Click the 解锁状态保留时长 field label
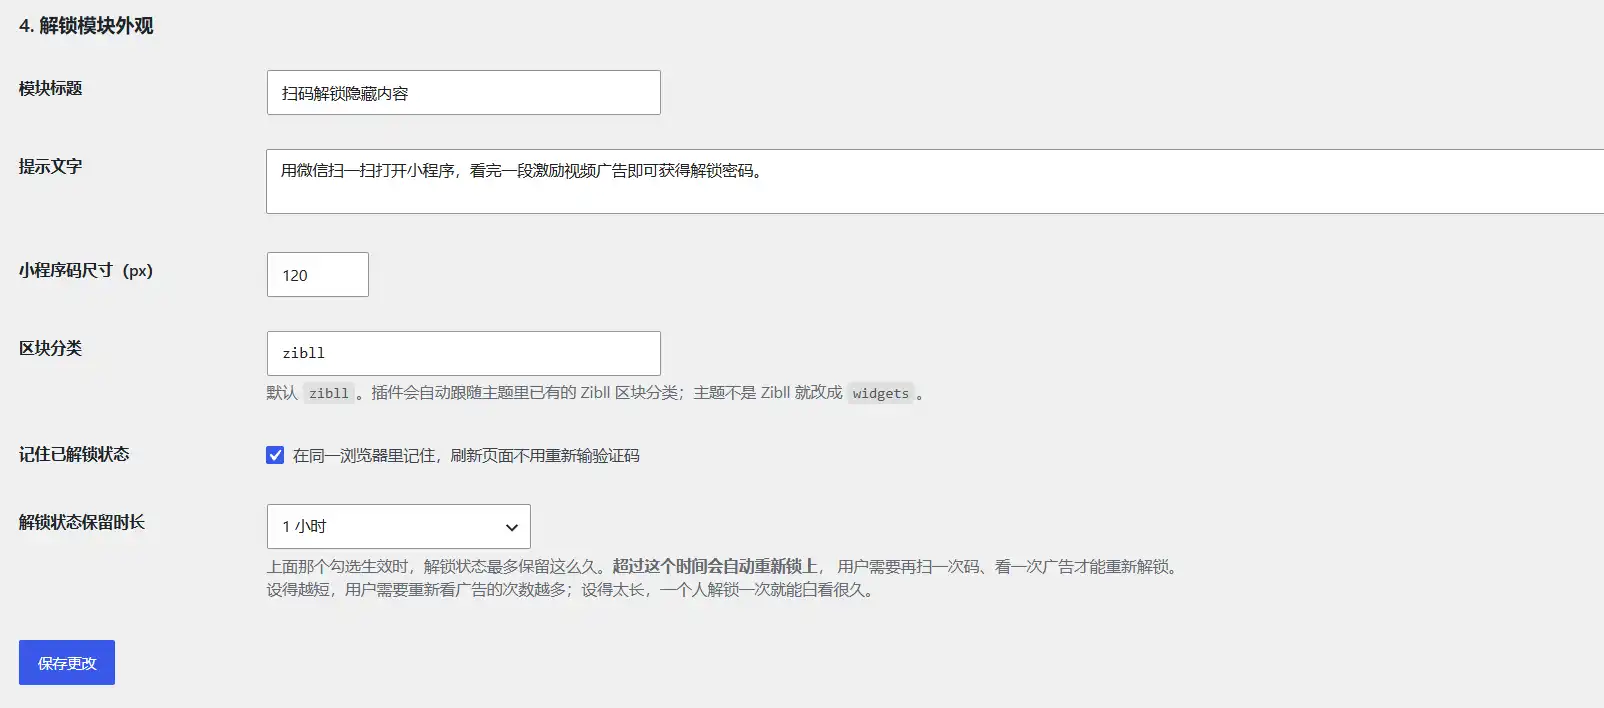Screen dimensions: 1604x708 pos(82,522)
